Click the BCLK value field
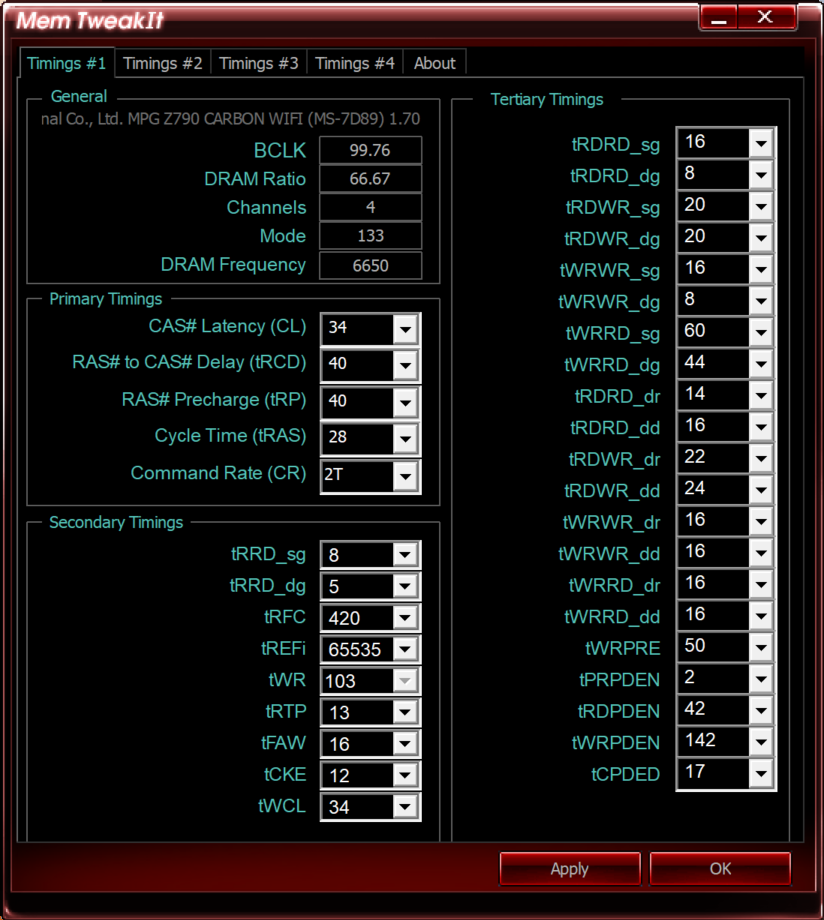This screenshot has width=824, height=920. tap(370, 150)
